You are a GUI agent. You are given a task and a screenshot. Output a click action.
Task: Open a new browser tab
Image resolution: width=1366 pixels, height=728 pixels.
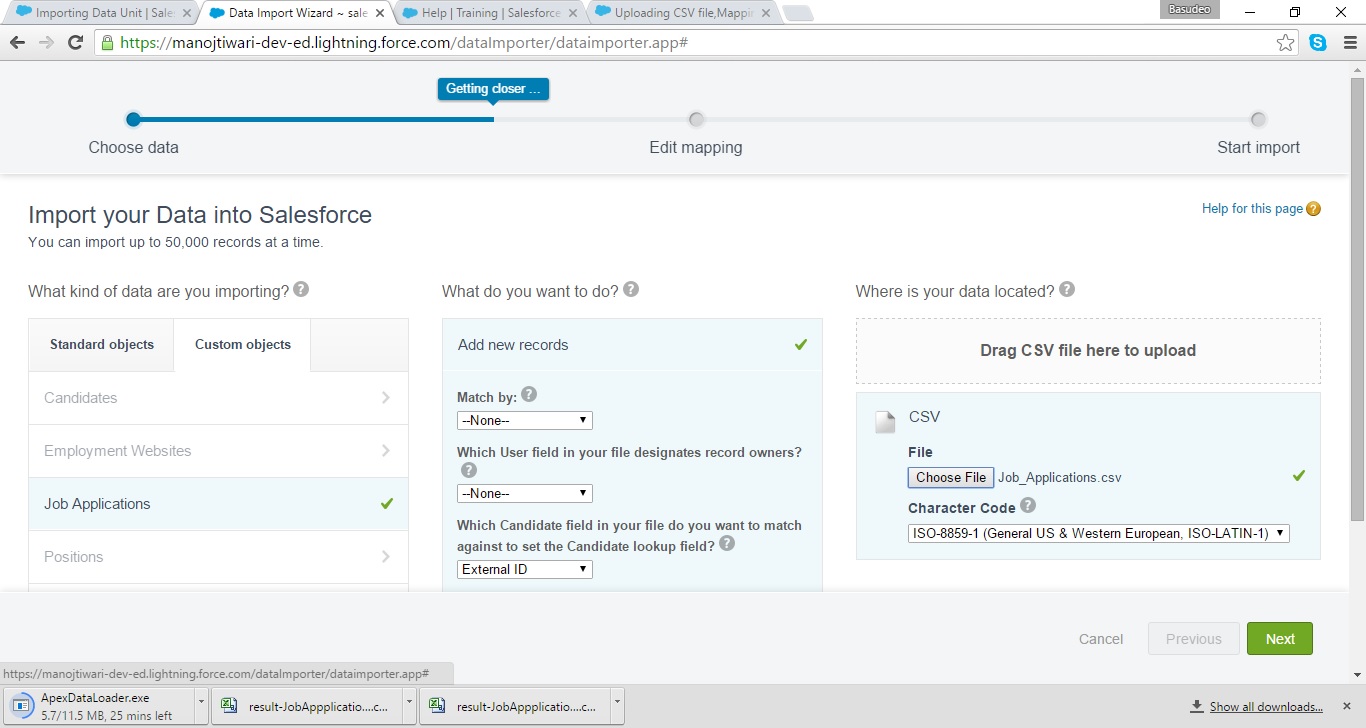tap(798, 13)
